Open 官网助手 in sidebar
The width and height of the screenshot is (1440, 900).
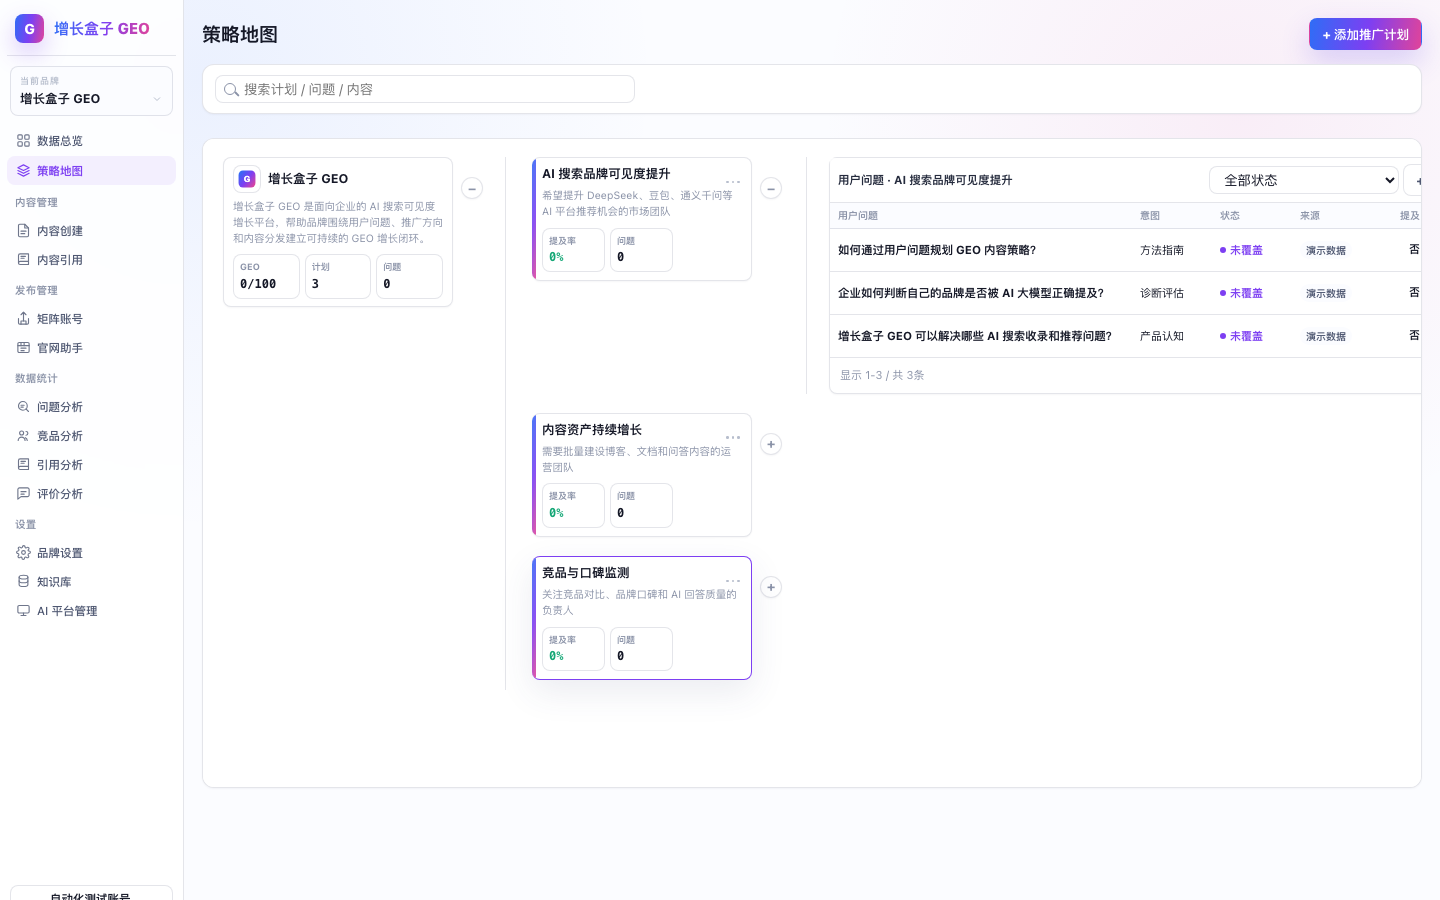(91, 348)
